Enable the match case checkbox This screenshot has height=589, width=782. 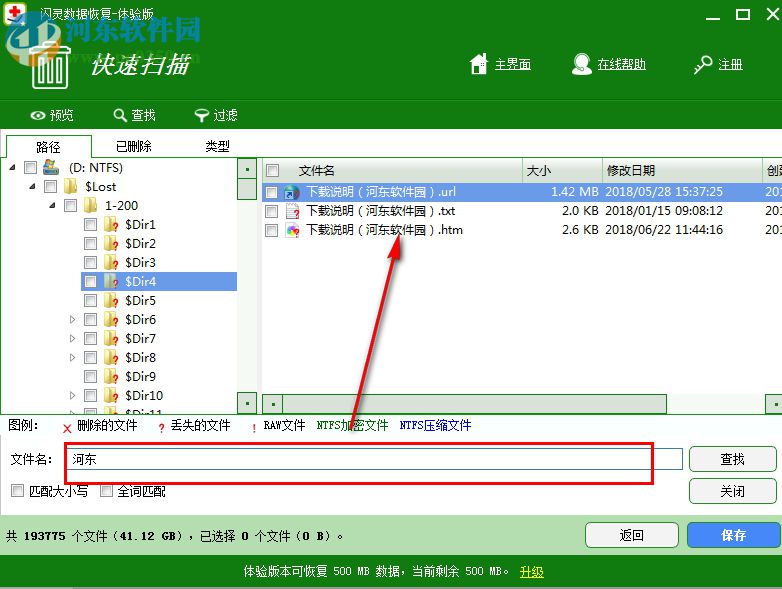(17, 491)
